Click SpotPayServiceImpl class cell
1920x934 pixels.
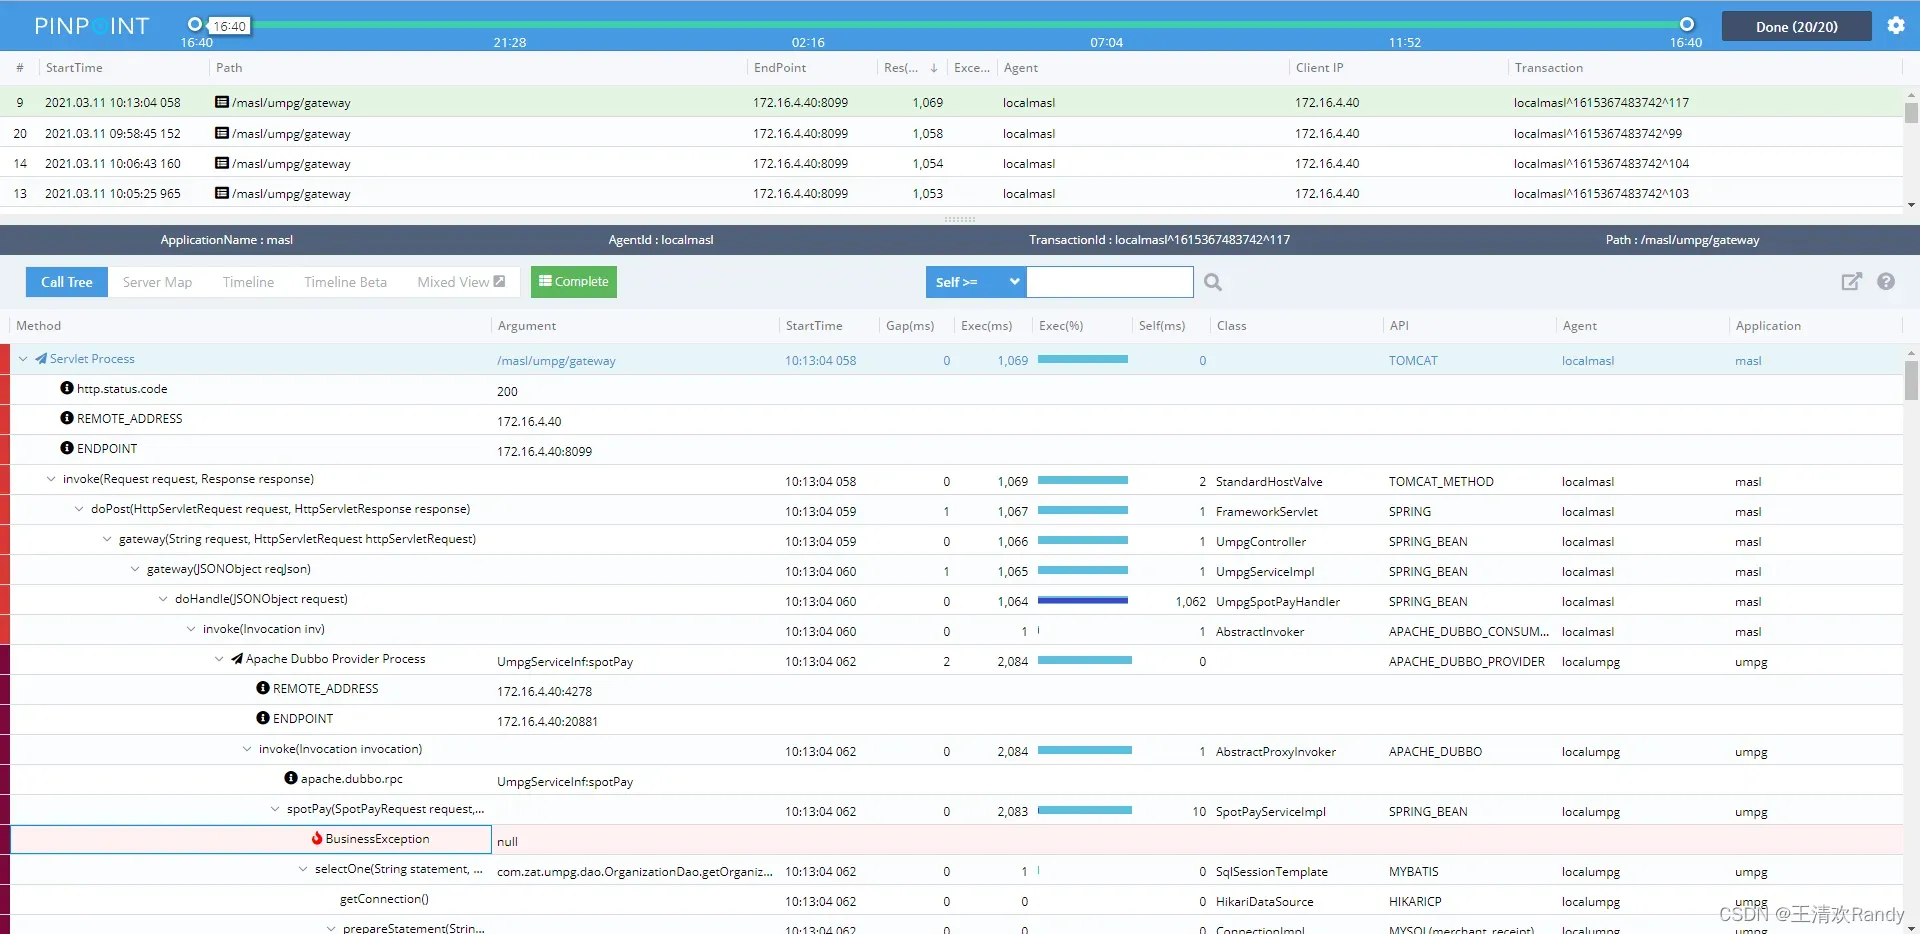[1271, 812]
